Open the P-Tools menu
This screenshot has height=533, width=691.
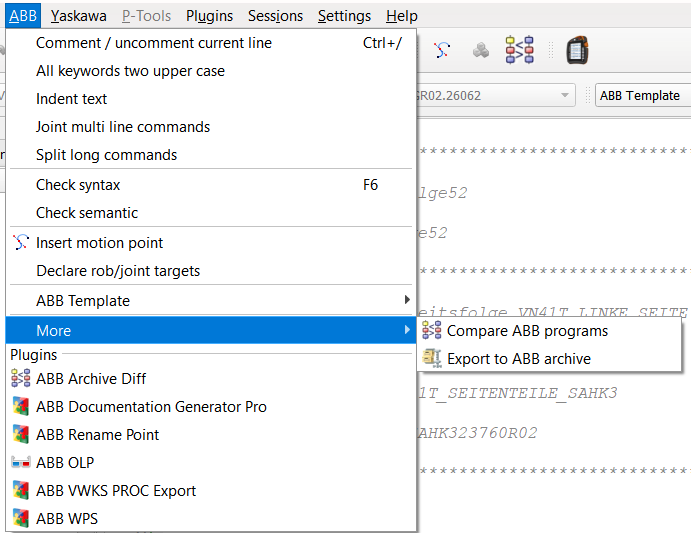(146, 16)
